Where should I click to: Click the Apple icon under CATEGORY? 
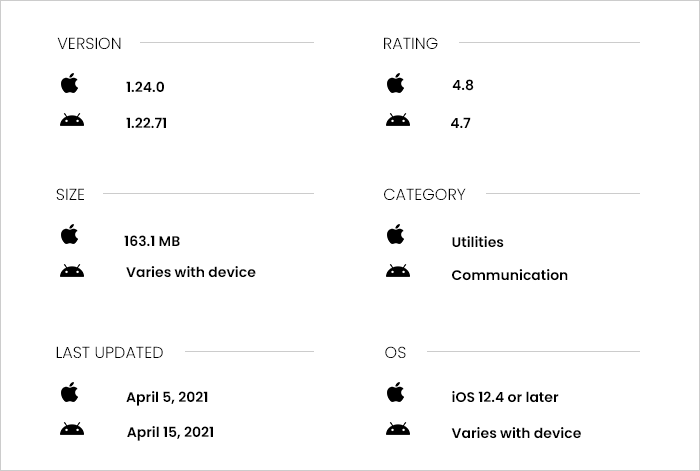click(x=395, y=234)
